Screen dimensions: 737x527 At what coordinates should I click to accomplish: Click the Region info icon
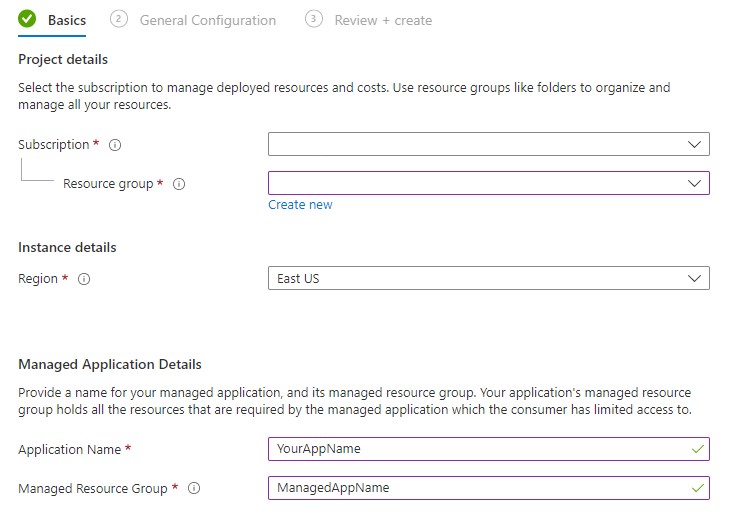[x=84, y=279]
